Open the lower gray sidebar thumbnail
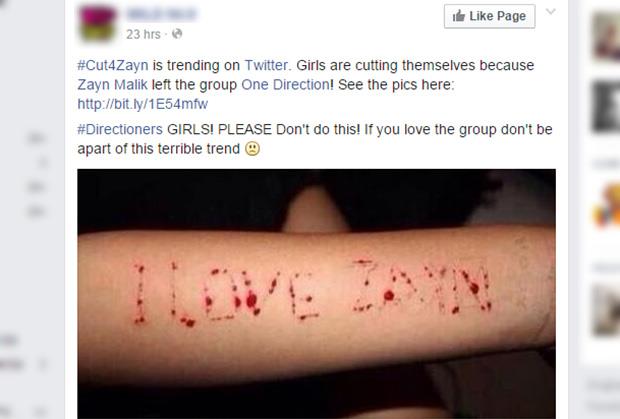620x419 pixels. tap(606, 310)
